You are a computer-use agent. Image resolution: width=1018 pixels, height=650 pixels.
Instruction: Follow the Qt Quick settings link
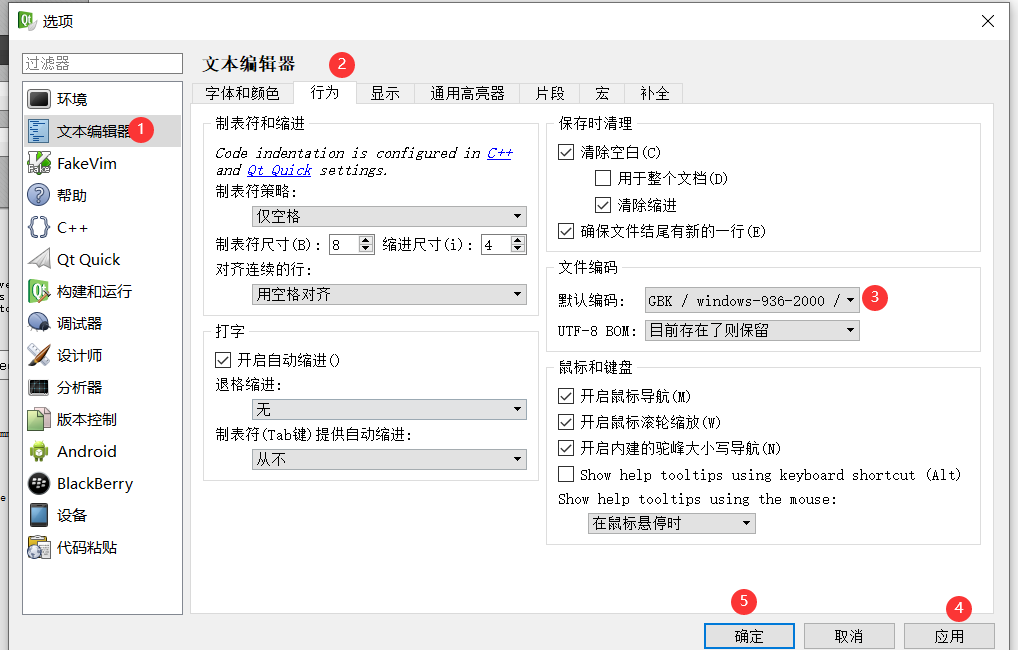pos(279,170)
